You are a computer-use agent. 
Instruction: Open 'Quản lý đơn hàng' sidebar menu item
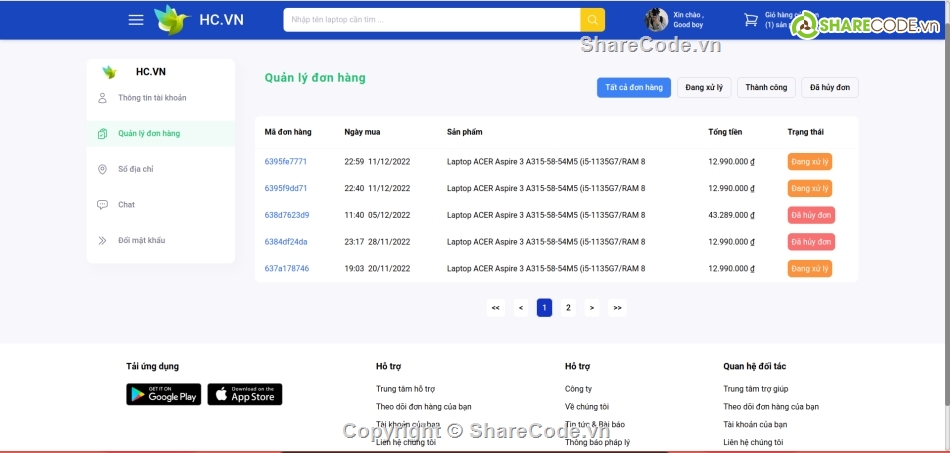149,134
